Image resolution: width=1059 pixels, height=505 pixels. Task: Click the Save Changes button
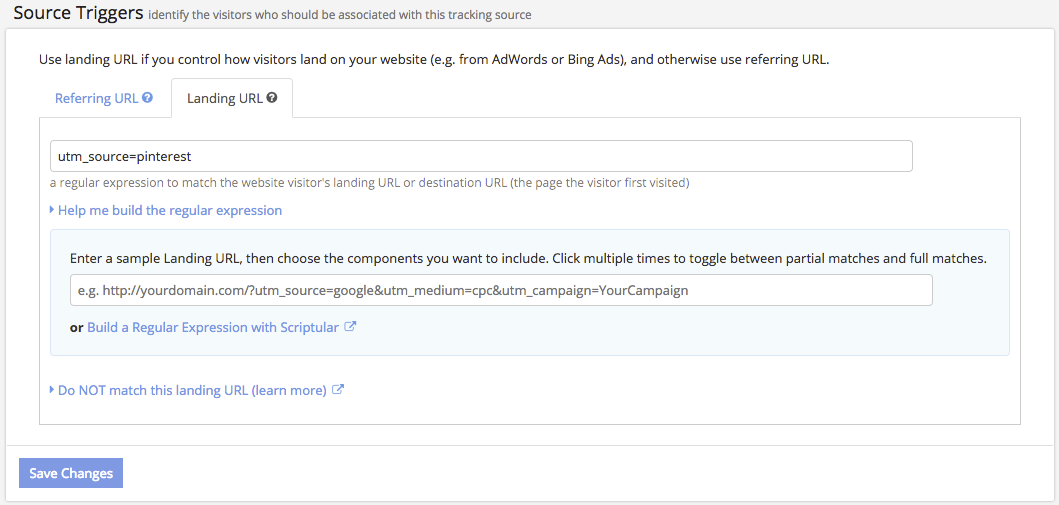click(x=71, y=473)
